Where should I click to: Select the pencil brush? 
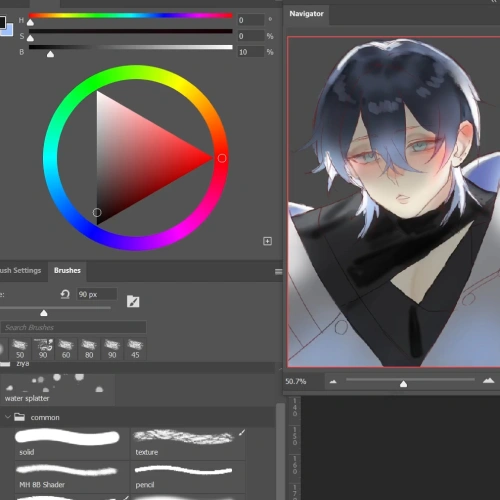[188, 477]
